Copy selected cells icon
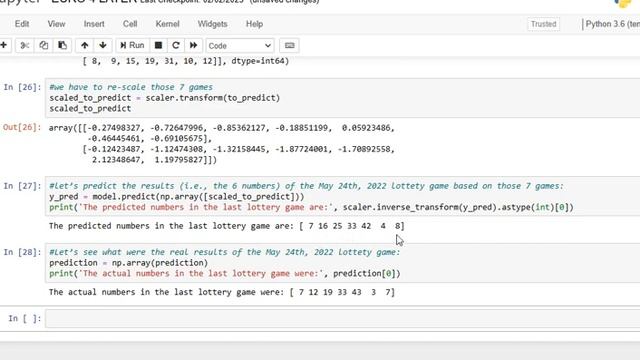Image resolution: width=640 pixels, height=360 pixels. [x=44, y=45]
